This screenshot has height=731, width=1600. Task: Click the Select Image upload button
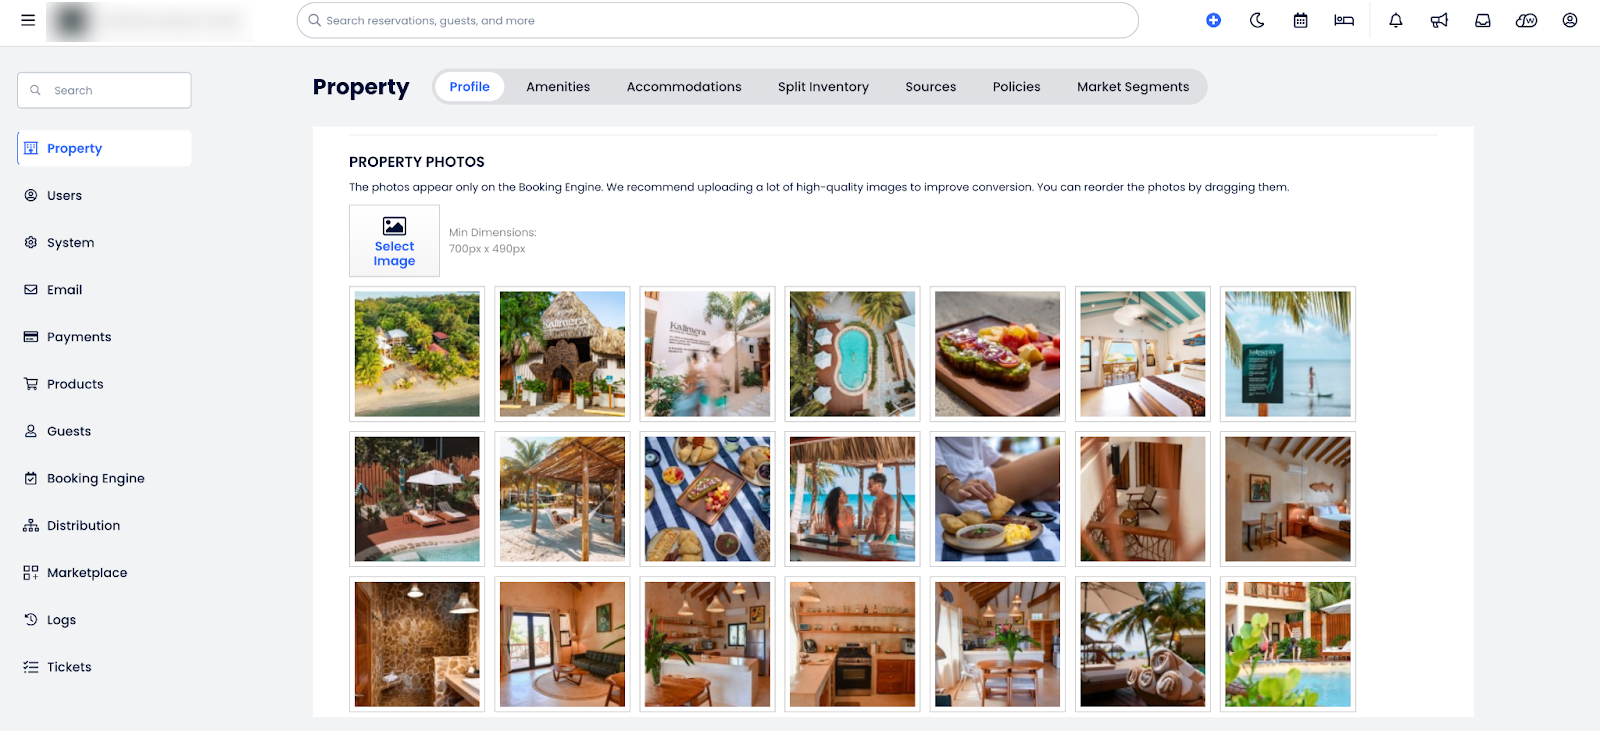(x=394, y=241)
